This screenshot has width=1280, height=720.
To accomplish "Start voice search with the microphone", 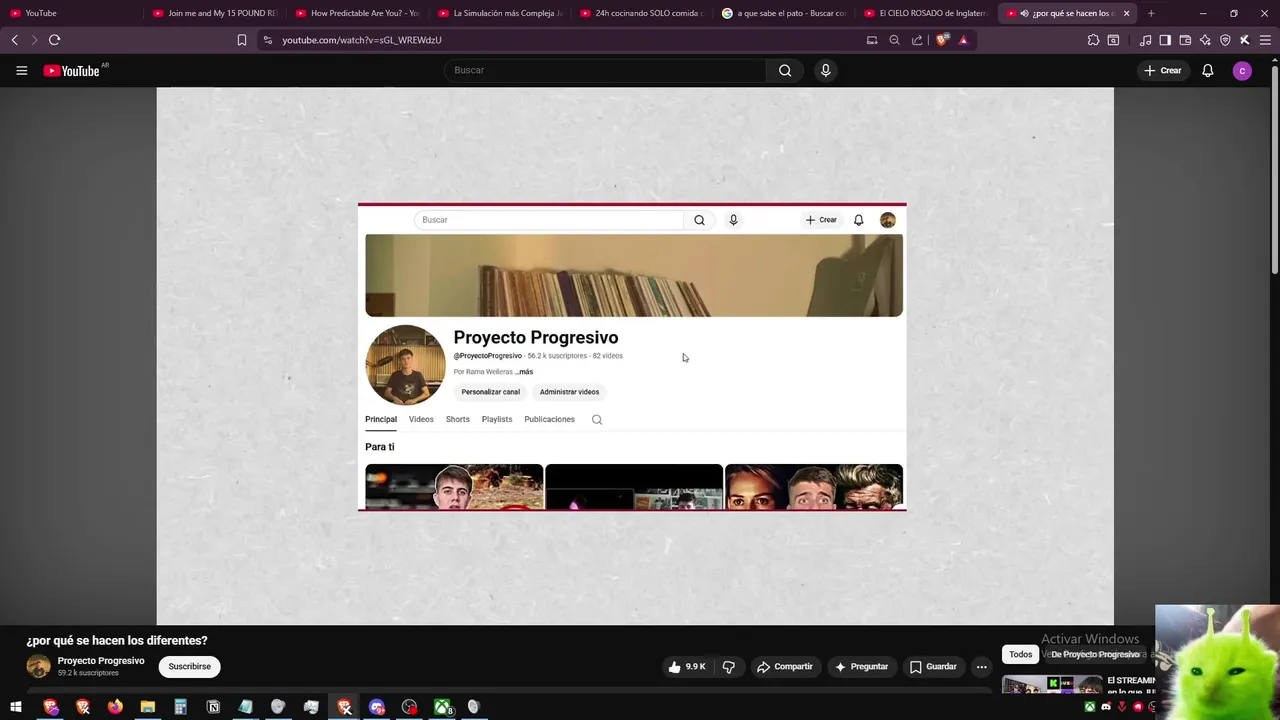I will pos(825,71).
